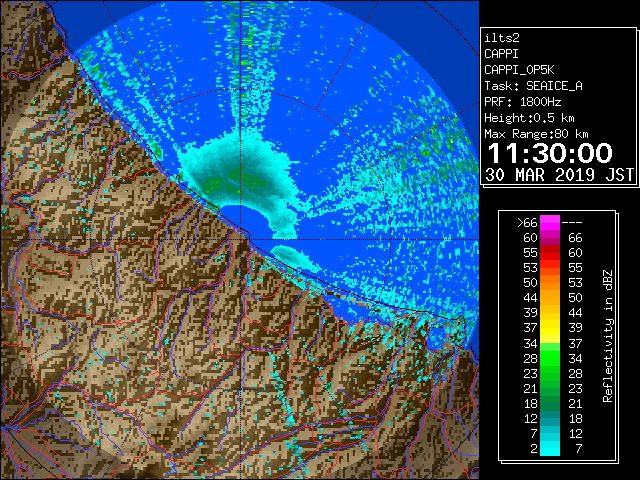Viewport: 640px width, 480px height.
Task: Click the bright green 28–34 dBZ swatch
Action: tap(550, 358)
